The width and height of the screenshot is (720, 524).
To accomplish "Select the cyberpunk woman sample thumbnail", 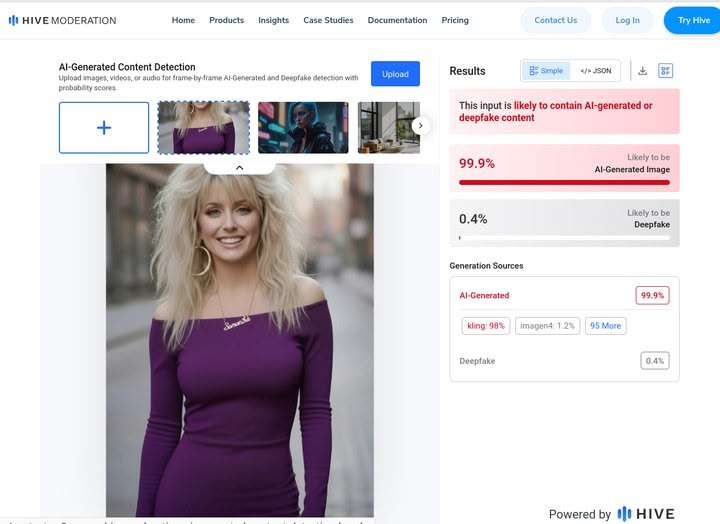I will click(303, 128).
